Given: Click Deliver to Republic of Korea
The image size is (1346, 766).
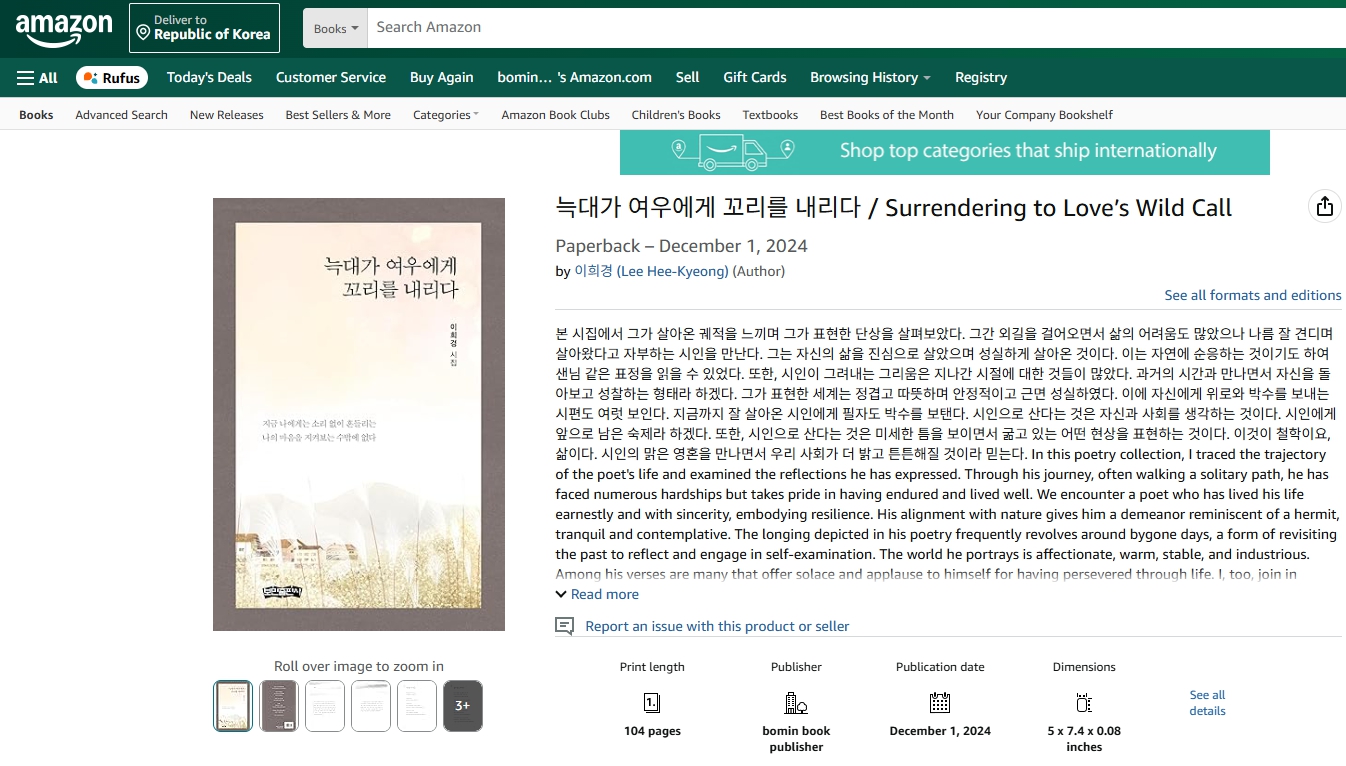Looking at the screenshot, I should click(x=204, y=28).
